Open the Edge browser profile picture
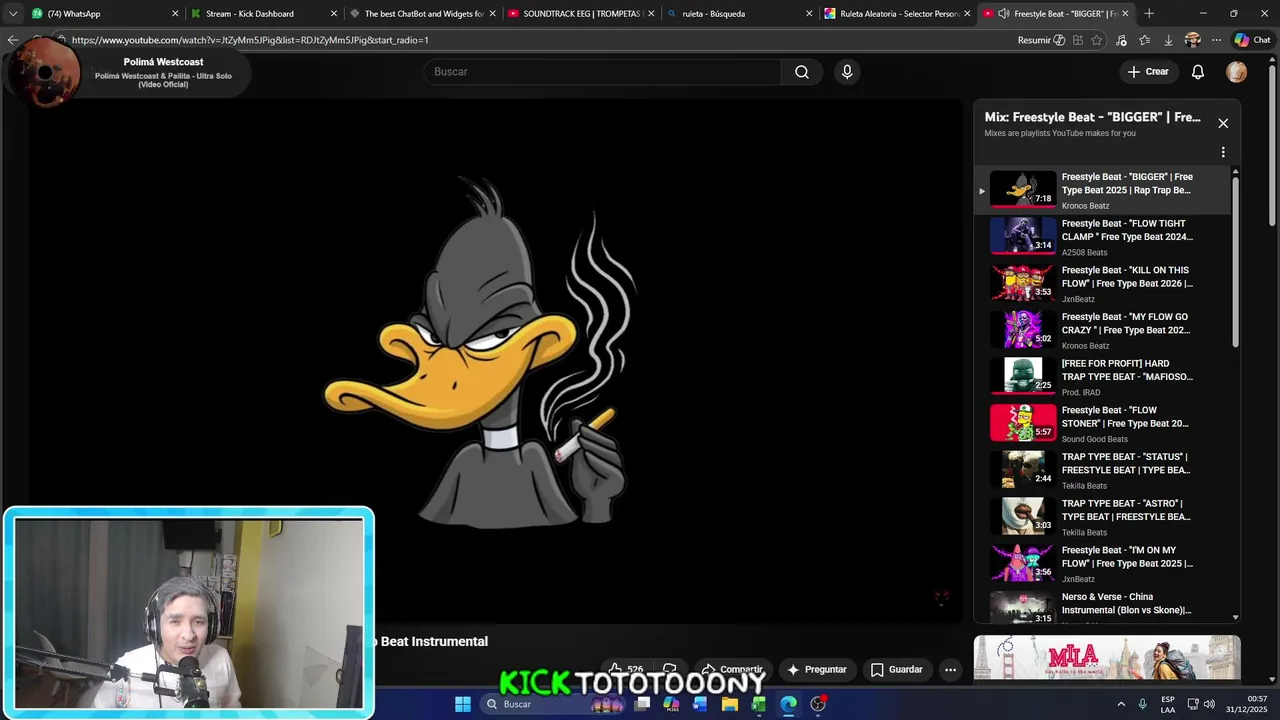 coord(1192,40)
